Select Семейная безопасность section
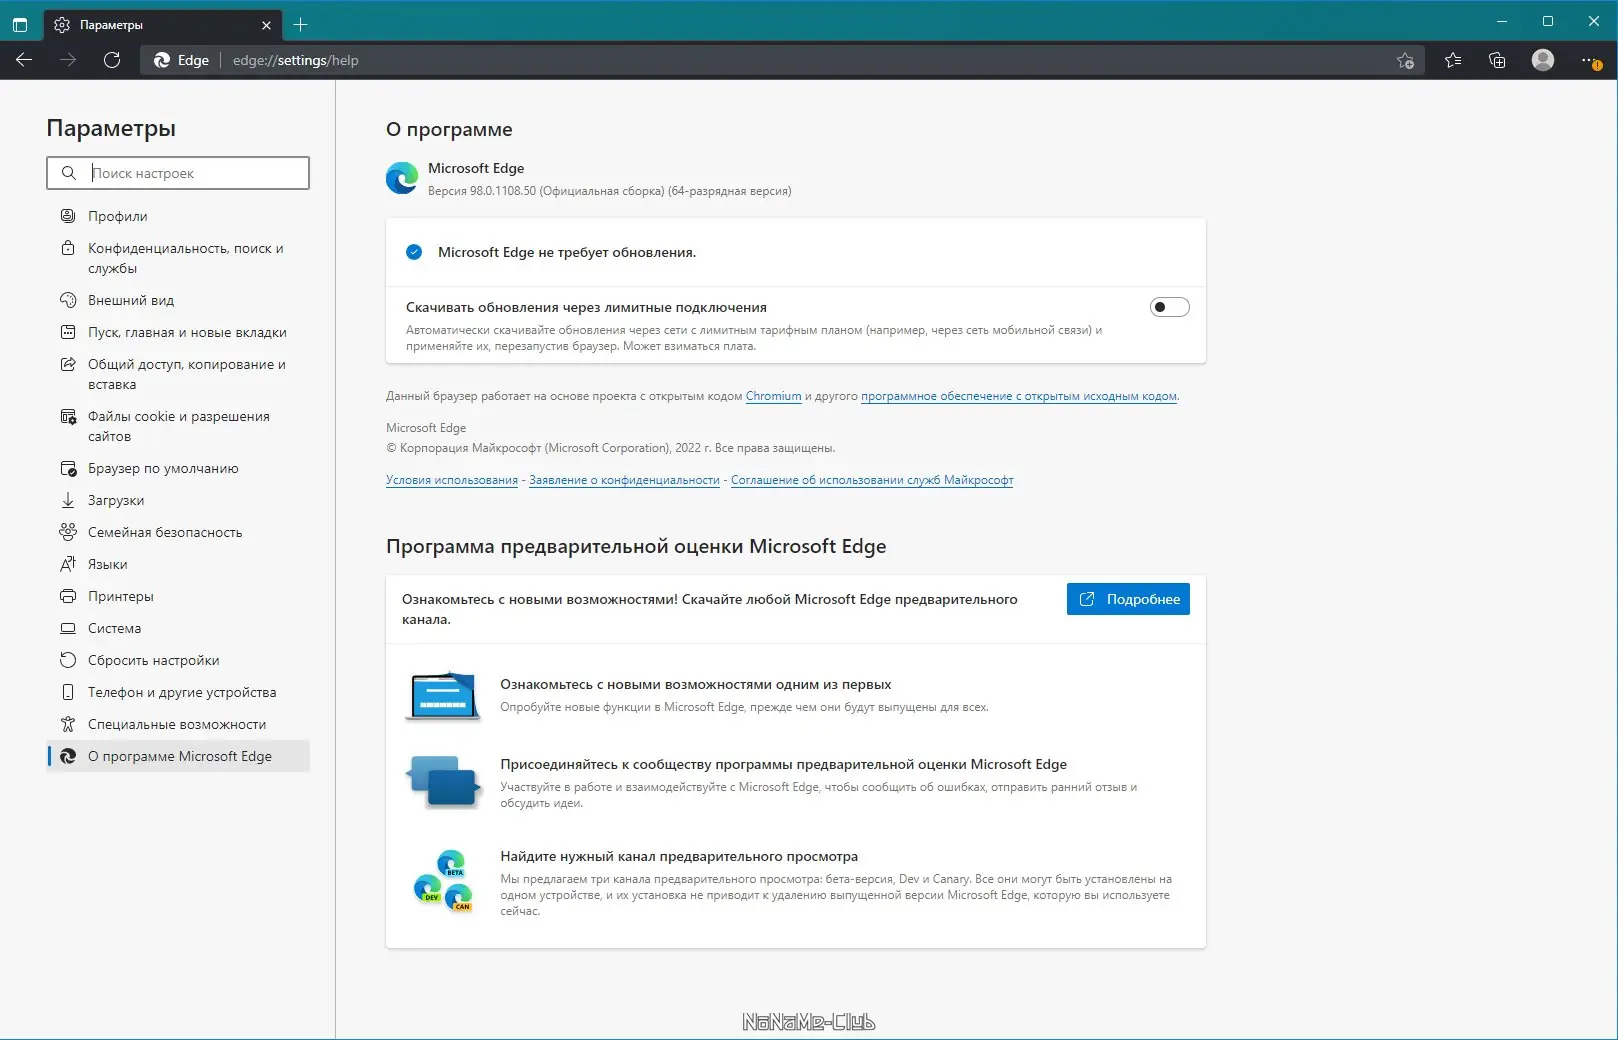Image resolution: width=1618 pixels, height=1040 pixels. point(178,532)
